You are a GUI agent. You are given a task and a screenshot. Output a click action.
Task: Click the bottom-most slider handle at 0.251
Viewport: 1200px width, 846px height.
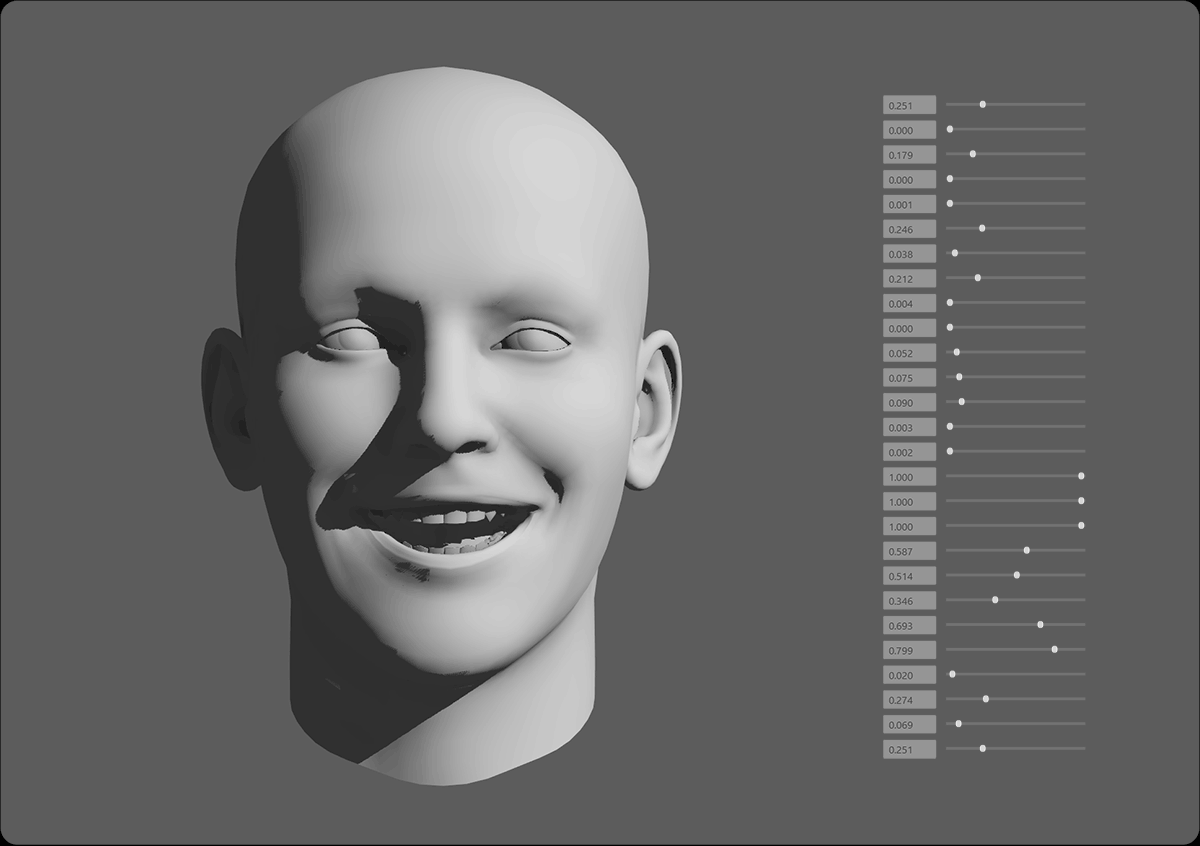(x=983, y=748)
